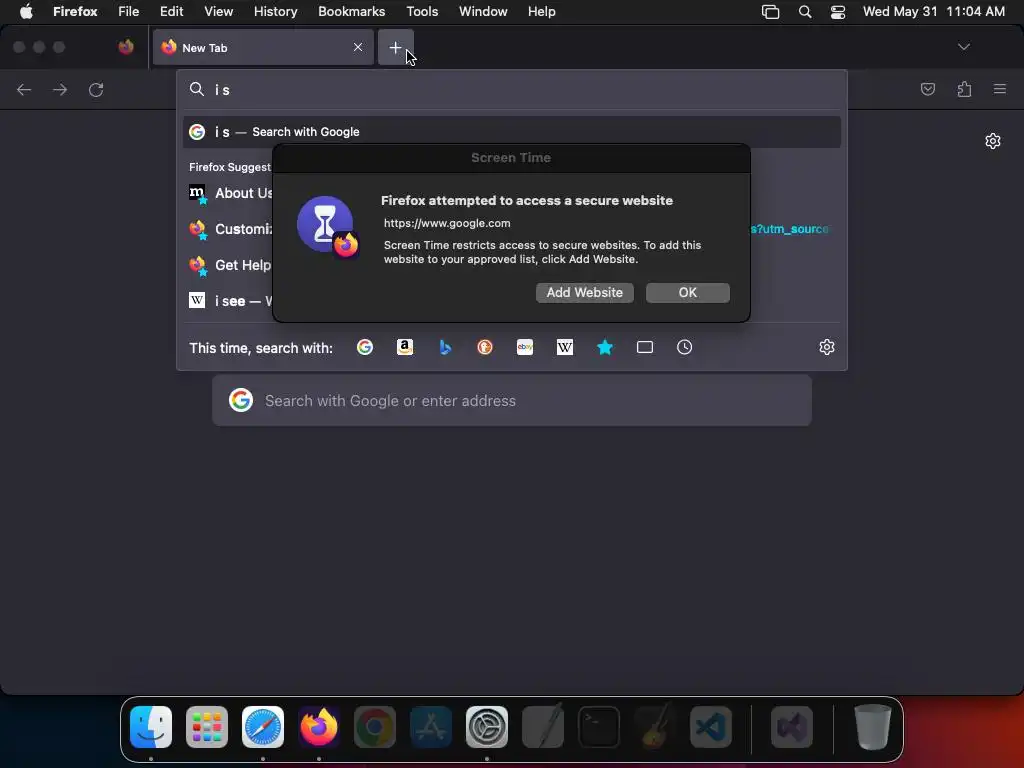Expand the list all tabs chevron

tap(964, 47)
